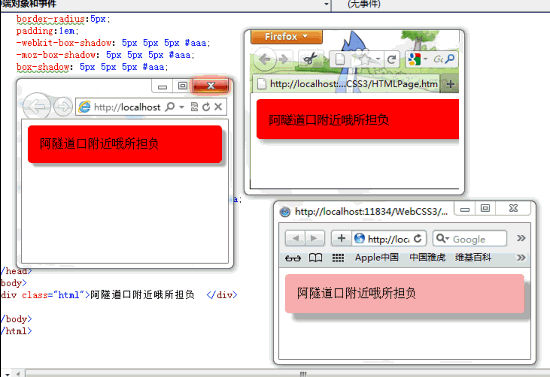The height and width of the screenshot is (377, 550).
Task: Click the IE address field showing http://localhost
Action: pyautogui.click(x=127, y=107)
